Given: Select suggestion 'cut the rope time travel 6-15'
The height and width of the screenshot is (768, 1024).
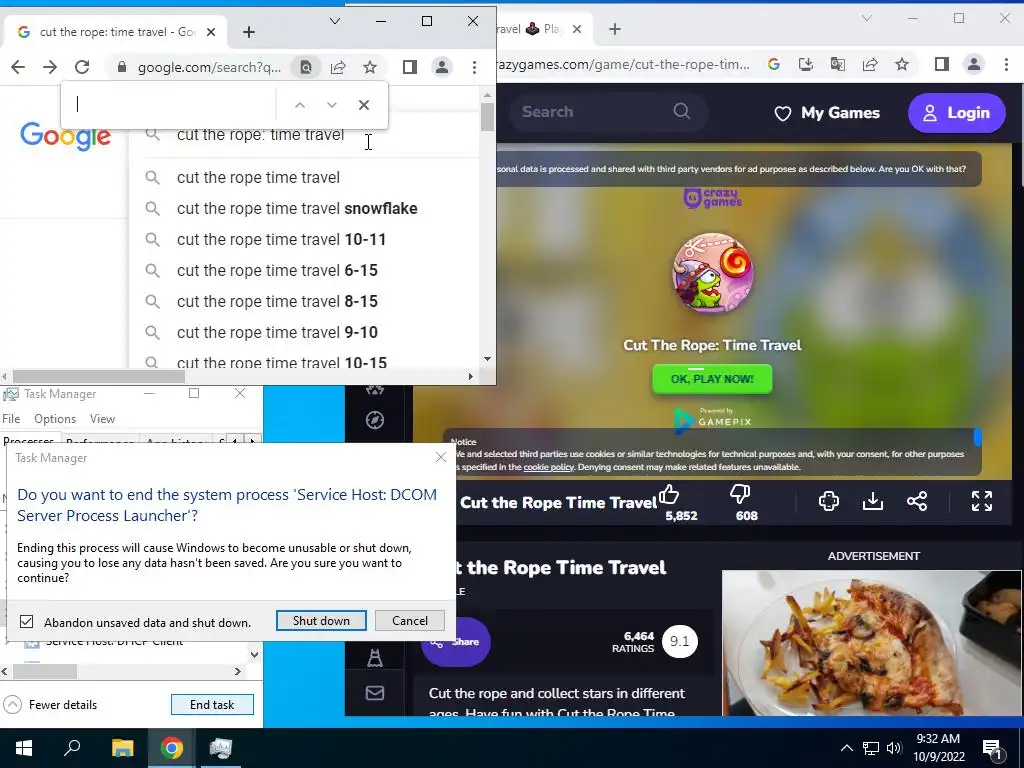Looking at the screenshot, I should (x=278, y=270).
